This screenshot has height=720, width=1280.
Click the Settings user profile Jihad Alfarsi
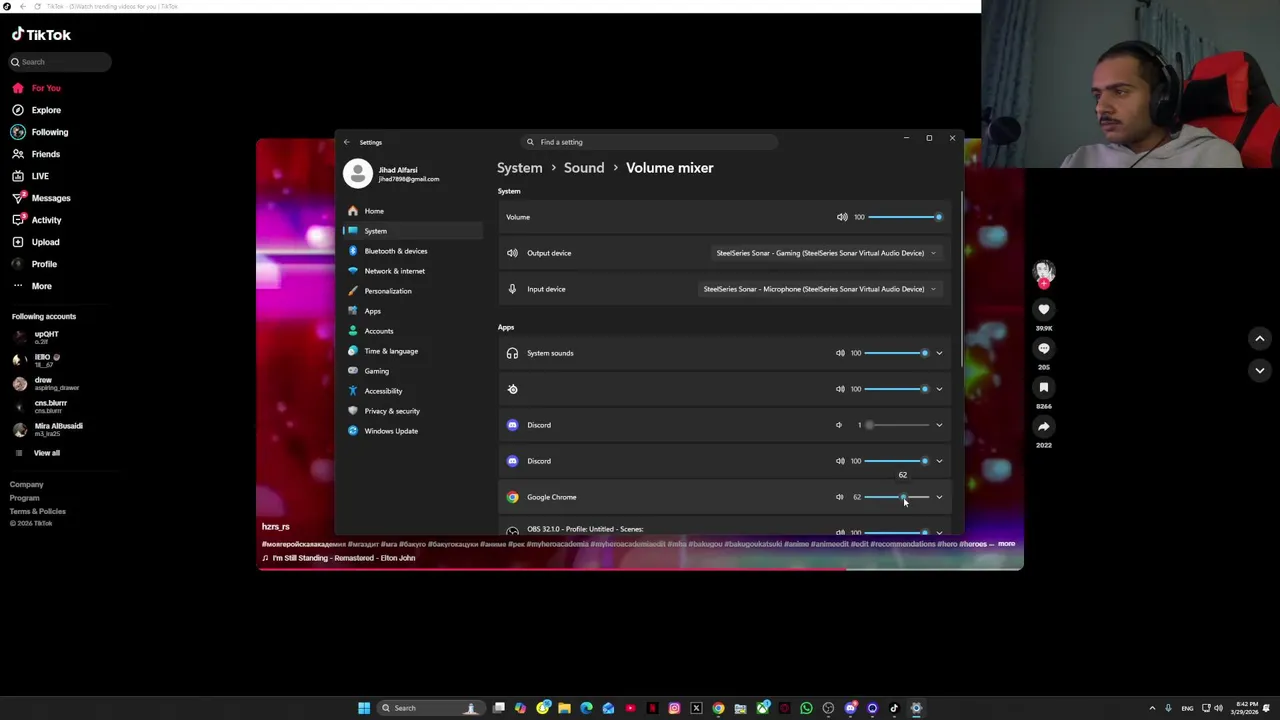392,174
